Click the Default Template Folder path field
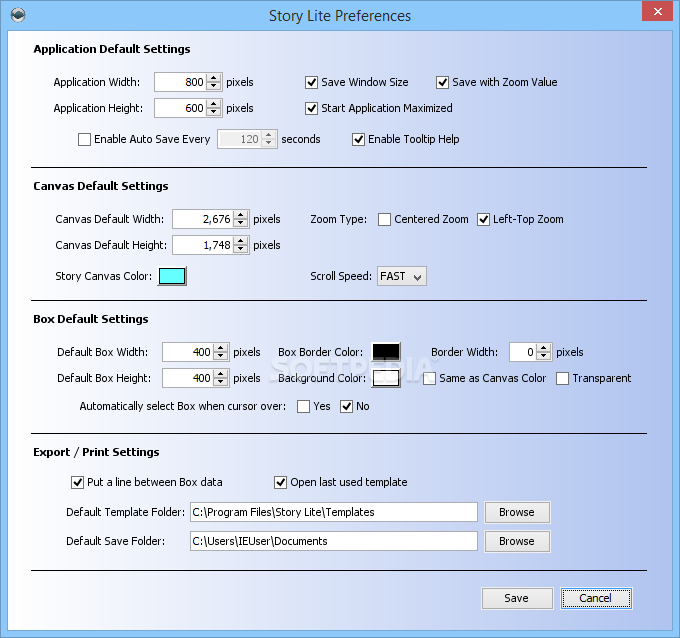Screen dimensions: 680x638 point(333,512)
